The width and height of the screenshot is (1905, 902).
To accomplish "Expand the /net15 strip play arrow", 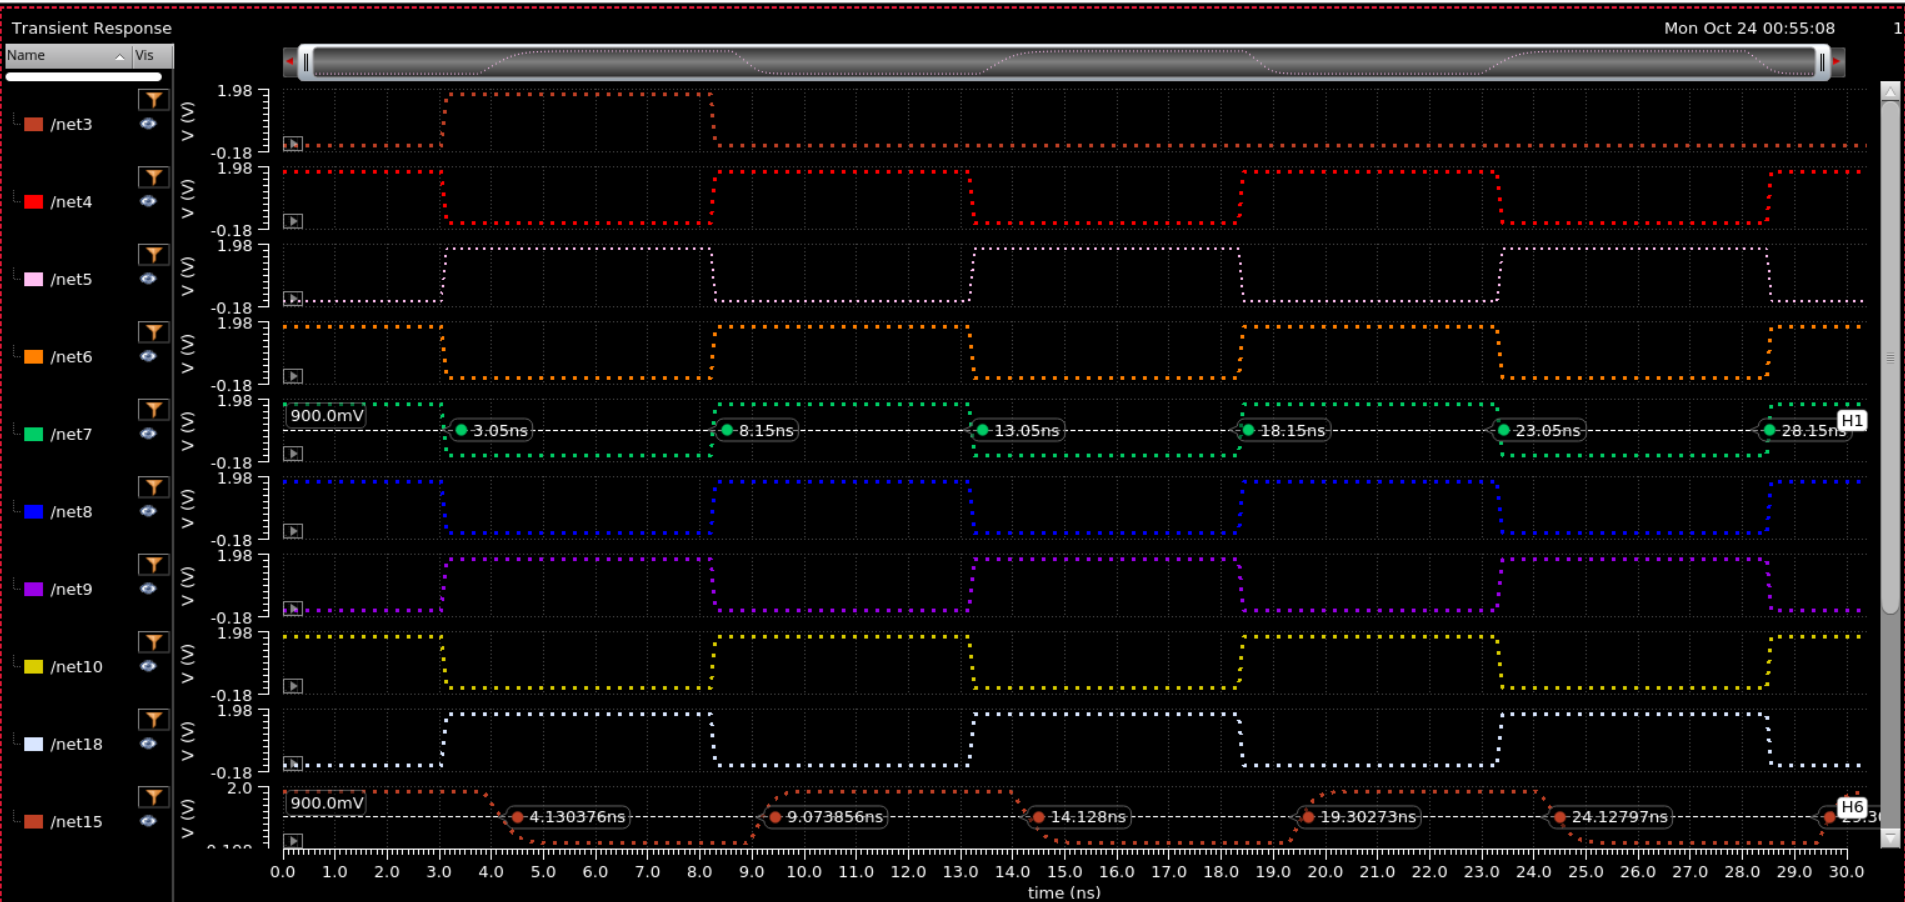I will pos(293,841).
